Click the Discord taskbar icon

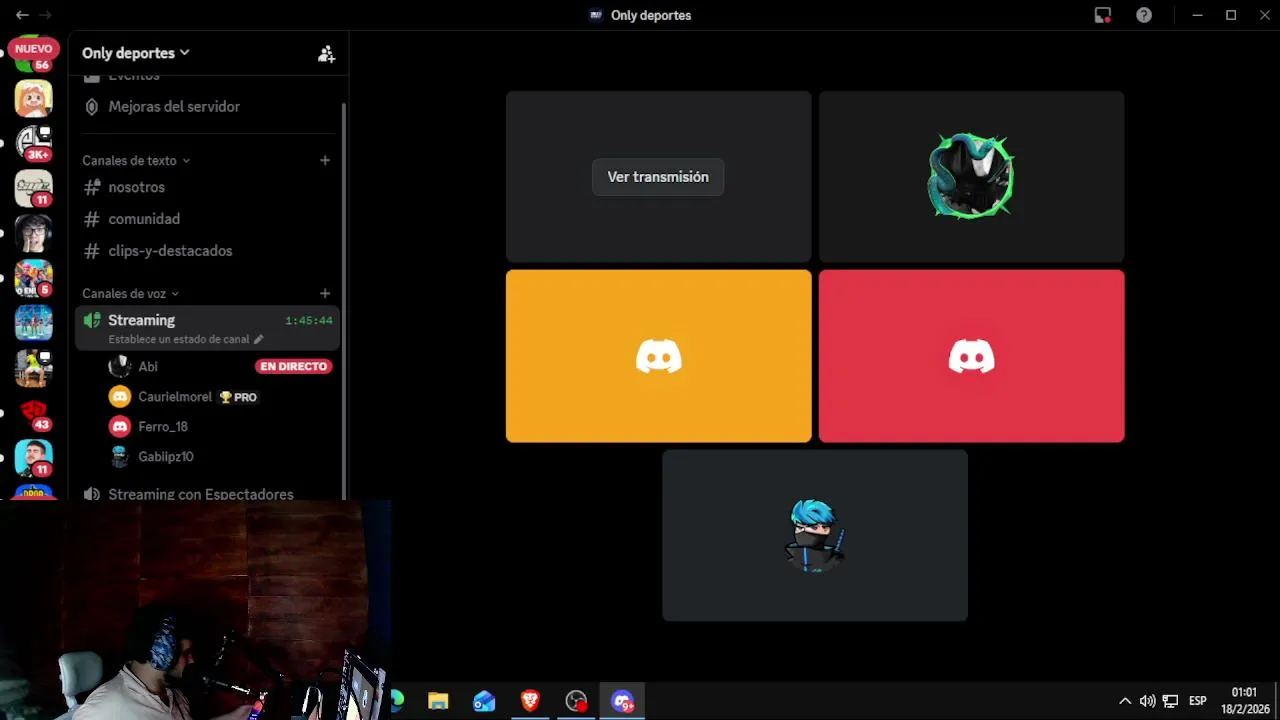622,701
